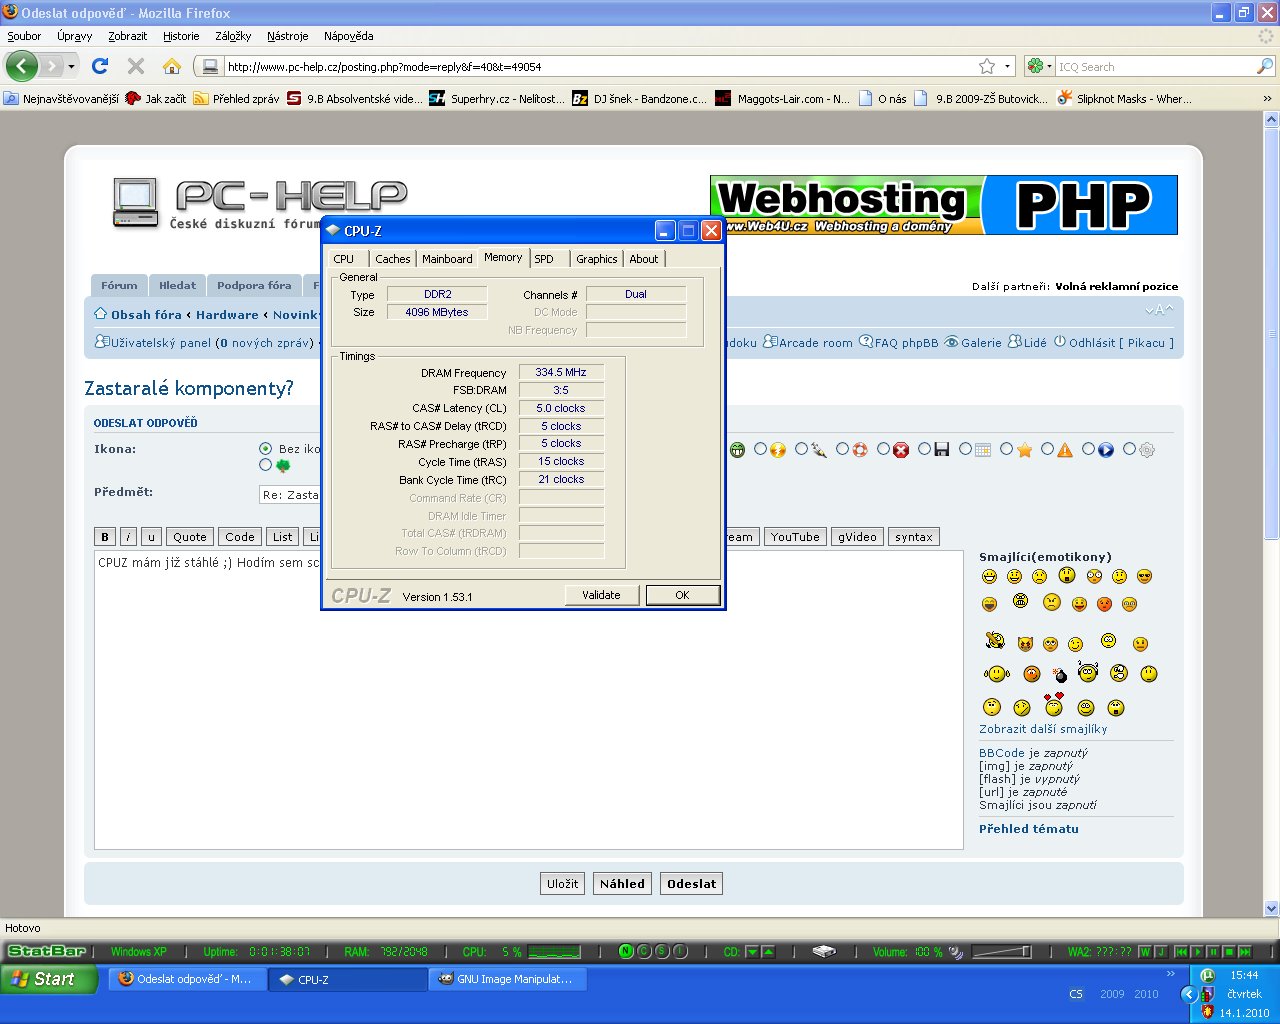
Task: Insert the red blushing face smiley
Action: 1104,604
